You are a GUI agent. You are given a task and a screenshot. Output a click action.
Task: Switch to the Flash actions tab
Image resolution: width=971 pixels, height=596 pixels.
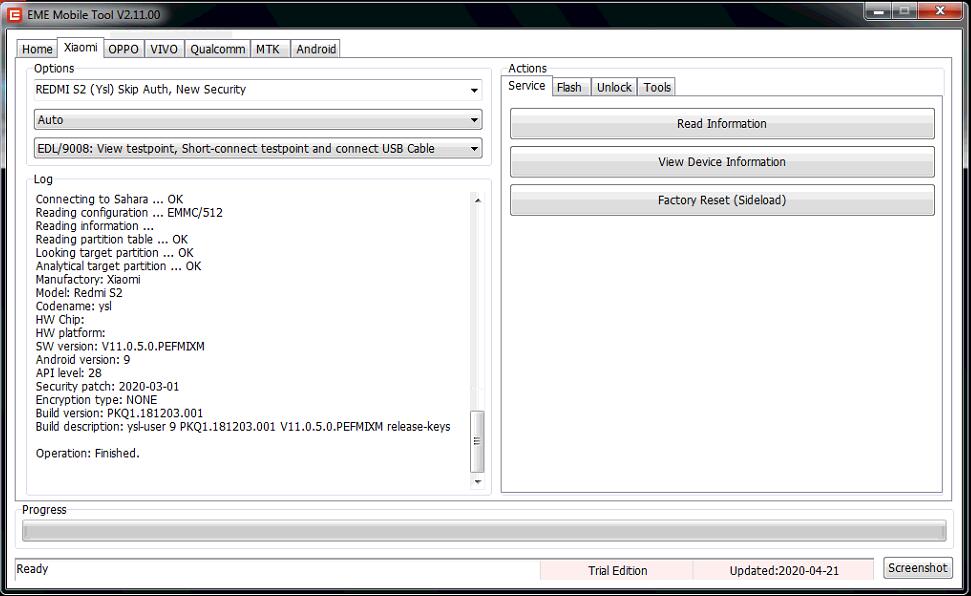click(x=569, y=87)
